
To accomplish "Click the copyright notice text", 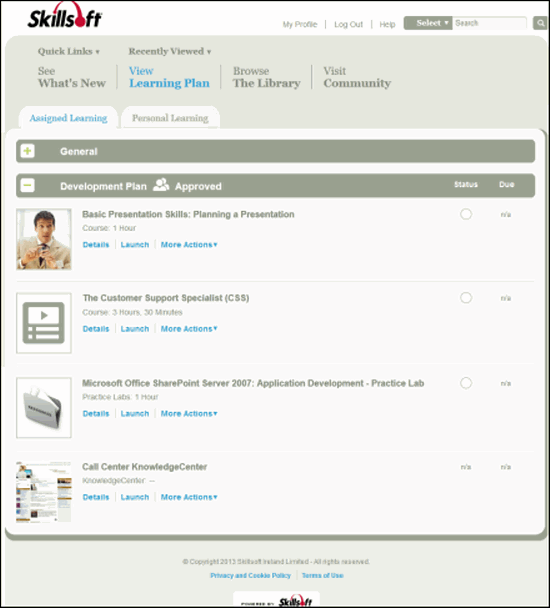I will (x=276, y=561).
